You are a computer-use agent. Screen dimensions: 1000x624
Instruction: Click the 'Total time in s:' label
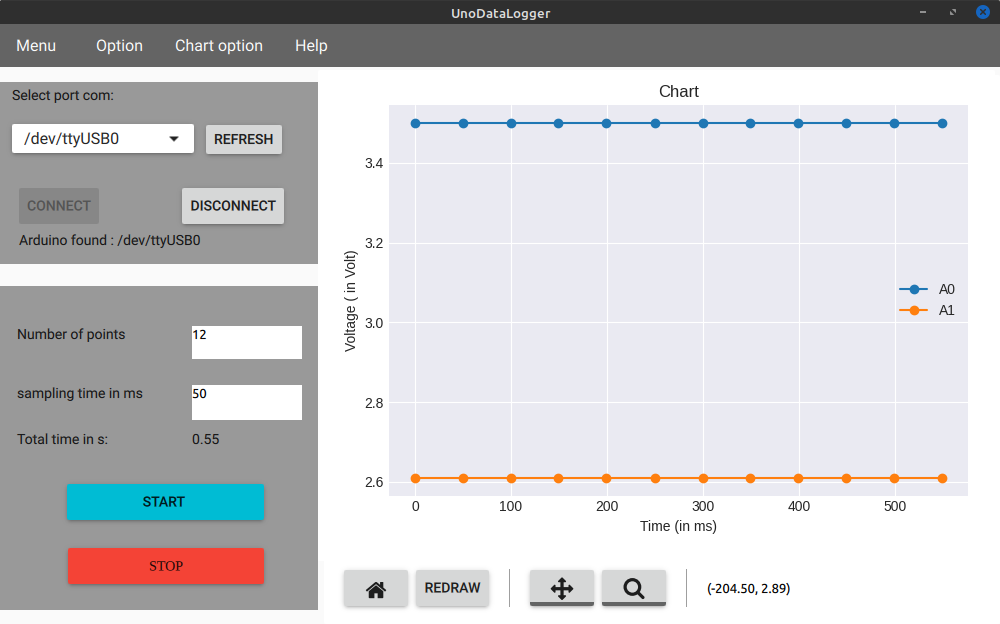click(62, 440)
